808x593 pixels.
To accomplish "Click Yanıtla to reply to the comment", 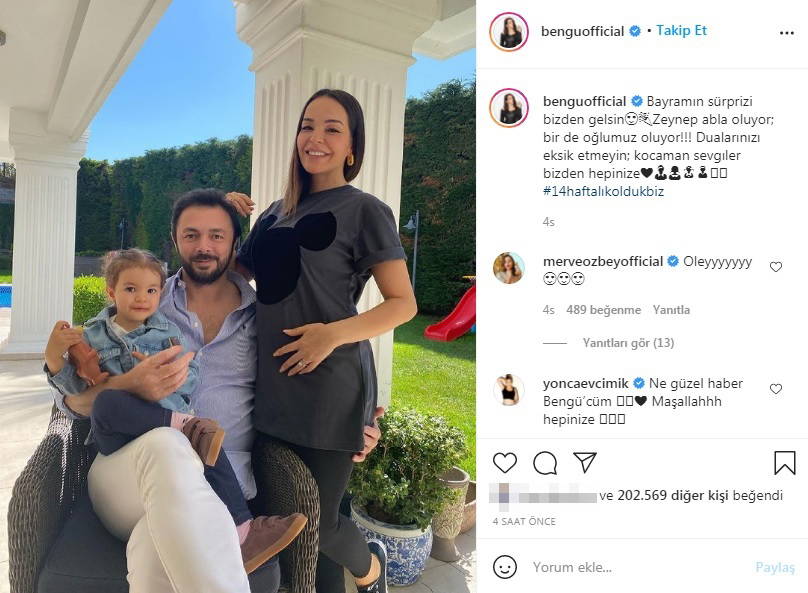I will point(671,310).
